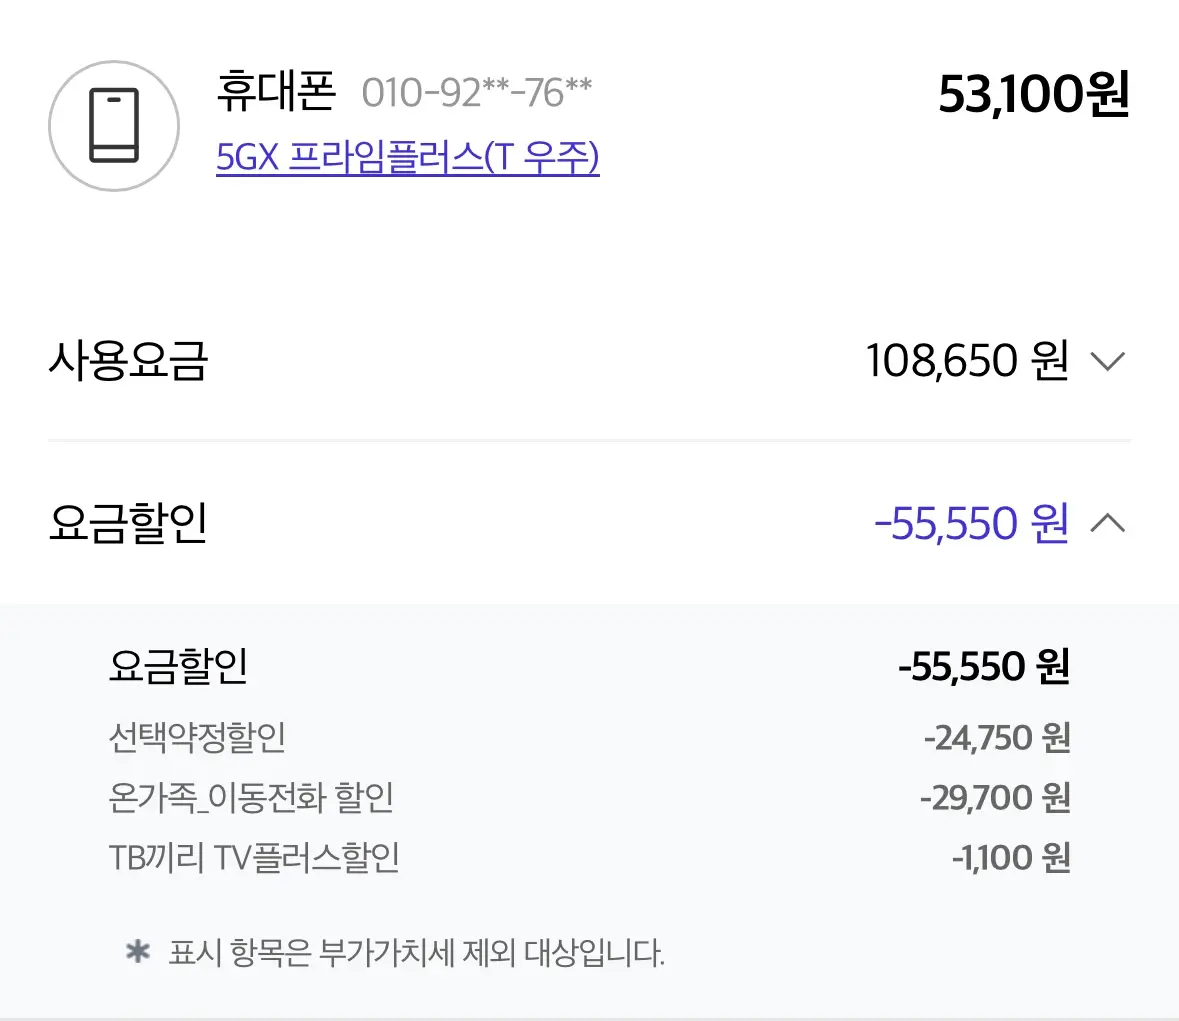Click the purple -55,550 원 discount total
This screenshot has height=1021, width=1179.
click(x=971, y=523)
